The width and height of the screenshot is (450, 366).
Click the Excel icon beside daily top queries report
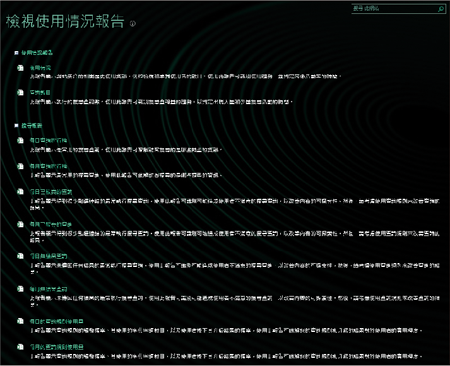pos(20,192)
